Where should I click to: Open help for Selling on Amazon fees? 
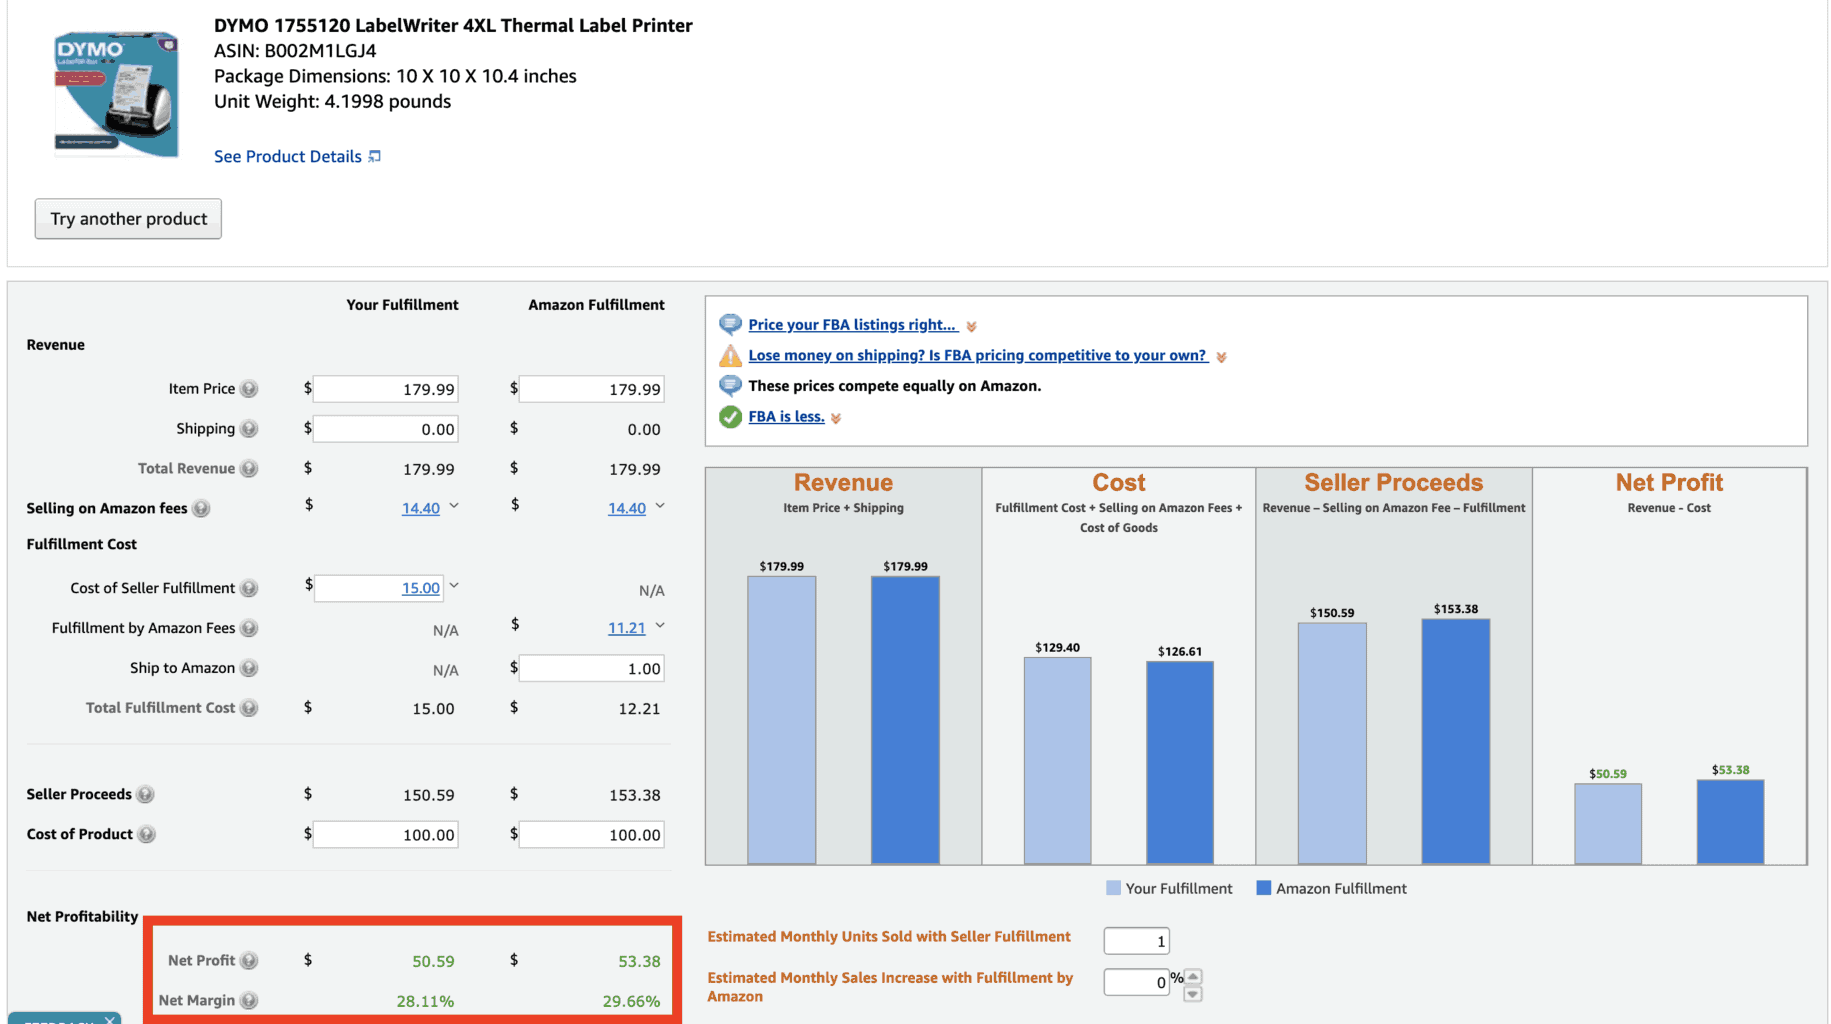(201, 509)
